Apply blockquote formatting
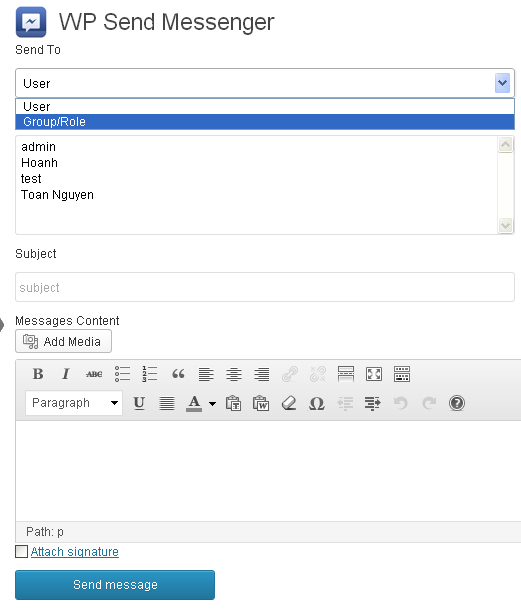The width and height of the screenshot is (521, 612). coord(178,374)
